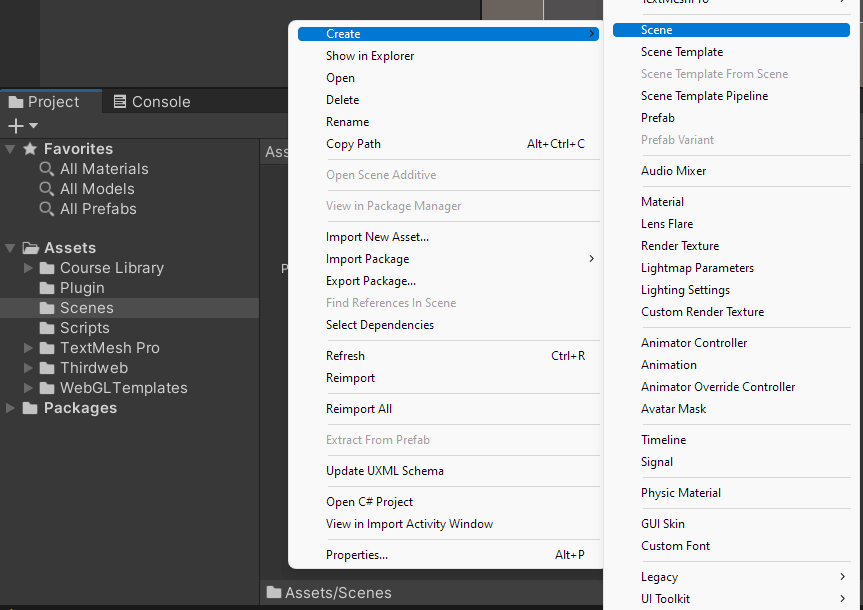The image size is (863, 610).
Task: Expand the TextMesh Pro folder arrow
Action: coord(28,348)
